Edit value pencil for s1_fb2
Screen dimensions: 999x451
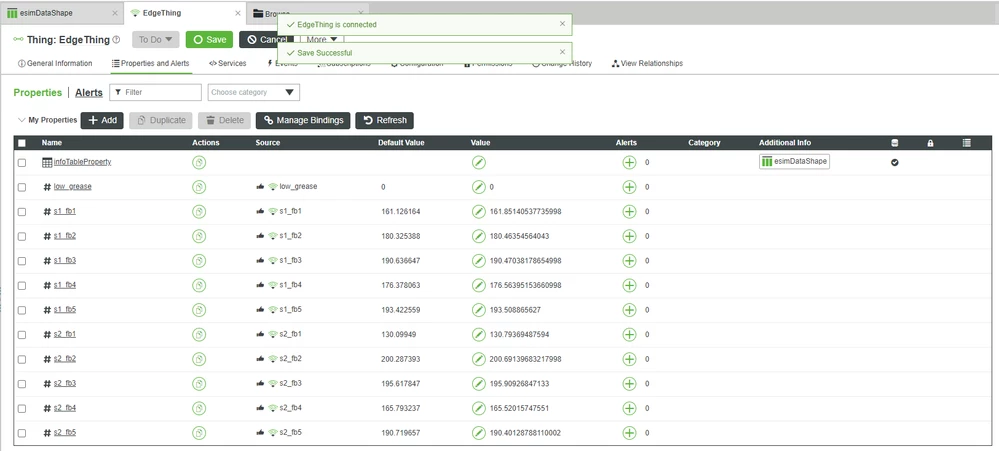tap(478, 236)
